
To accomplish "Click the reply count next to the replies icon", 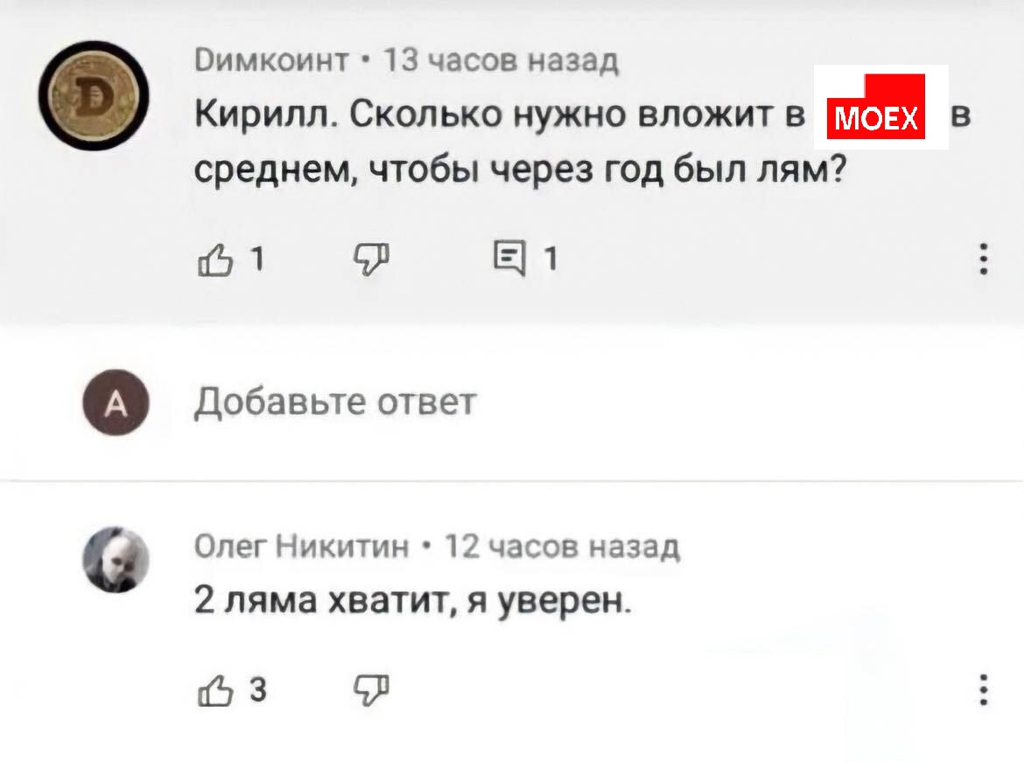I will (550, 260).
